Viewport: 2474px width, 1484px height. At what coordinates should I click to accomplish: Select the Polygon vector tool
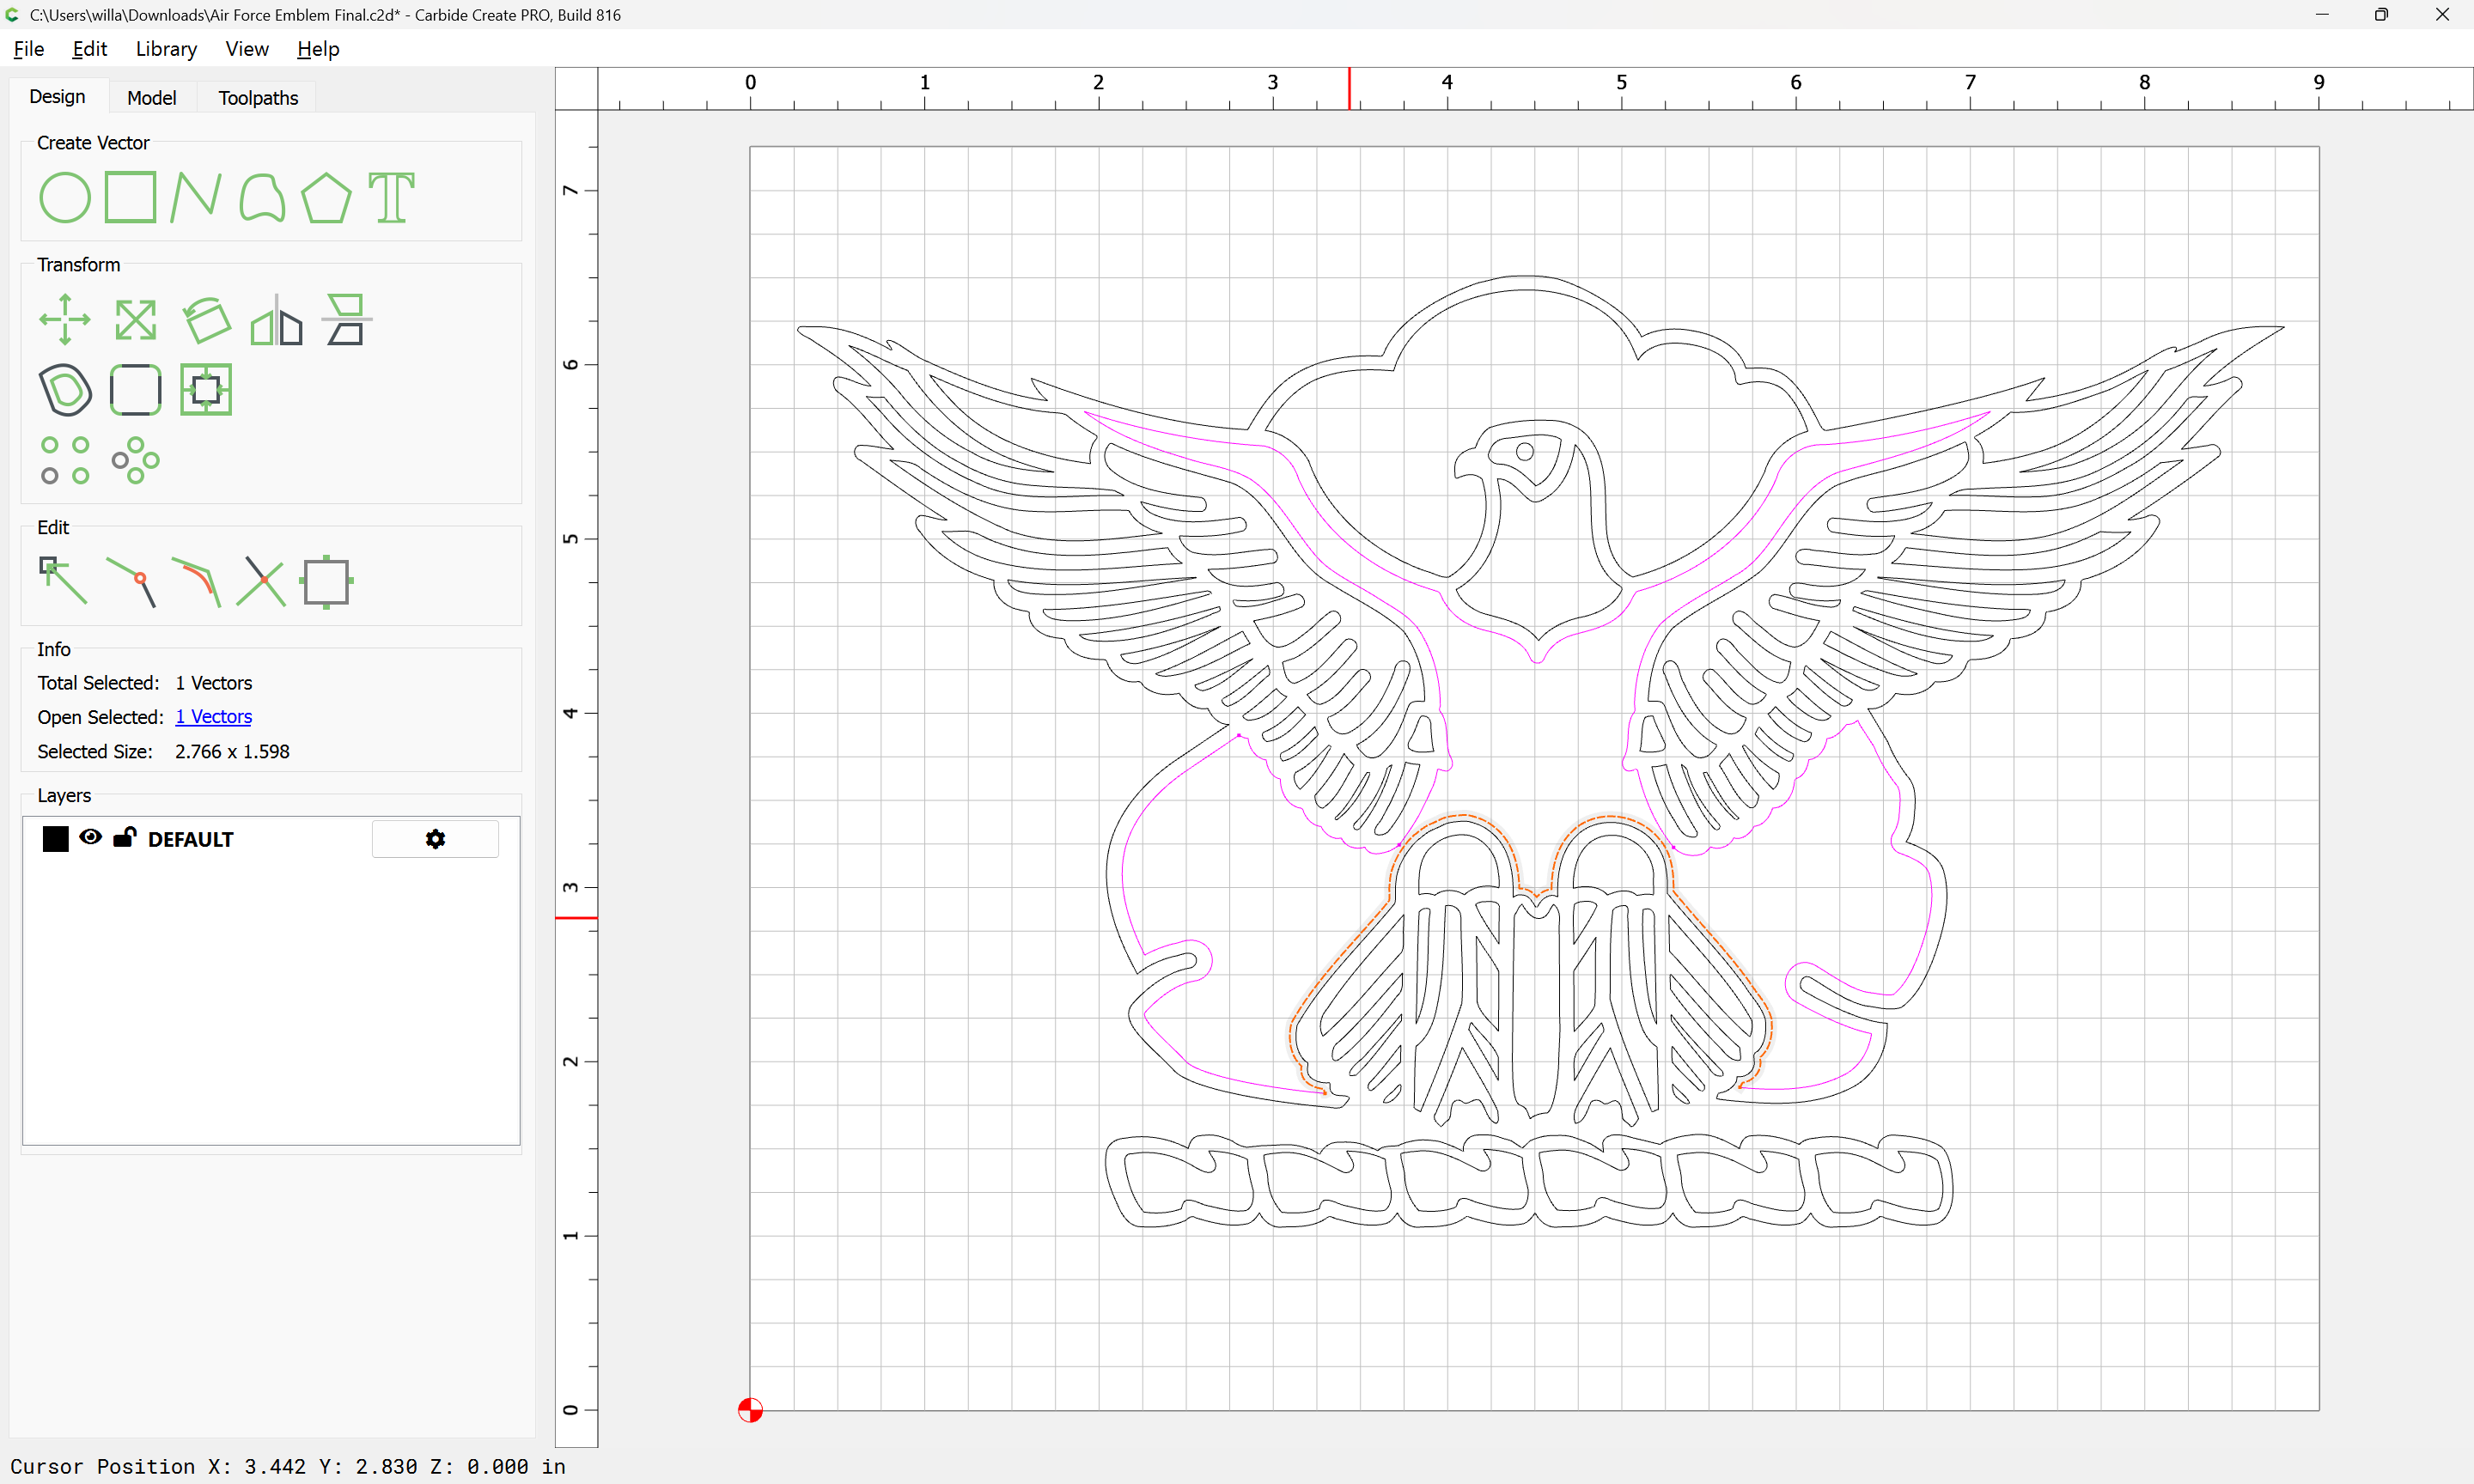click(326, 197)
